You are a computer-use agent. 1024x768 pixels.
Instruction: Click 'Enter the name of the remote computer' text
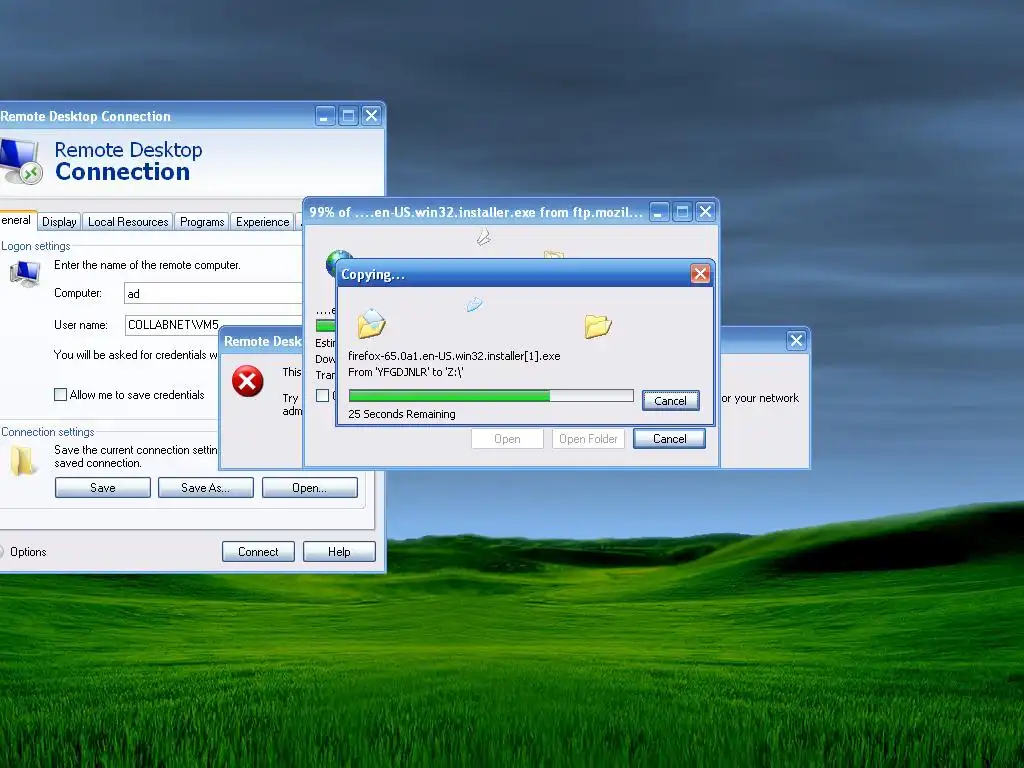pos(147,265)
